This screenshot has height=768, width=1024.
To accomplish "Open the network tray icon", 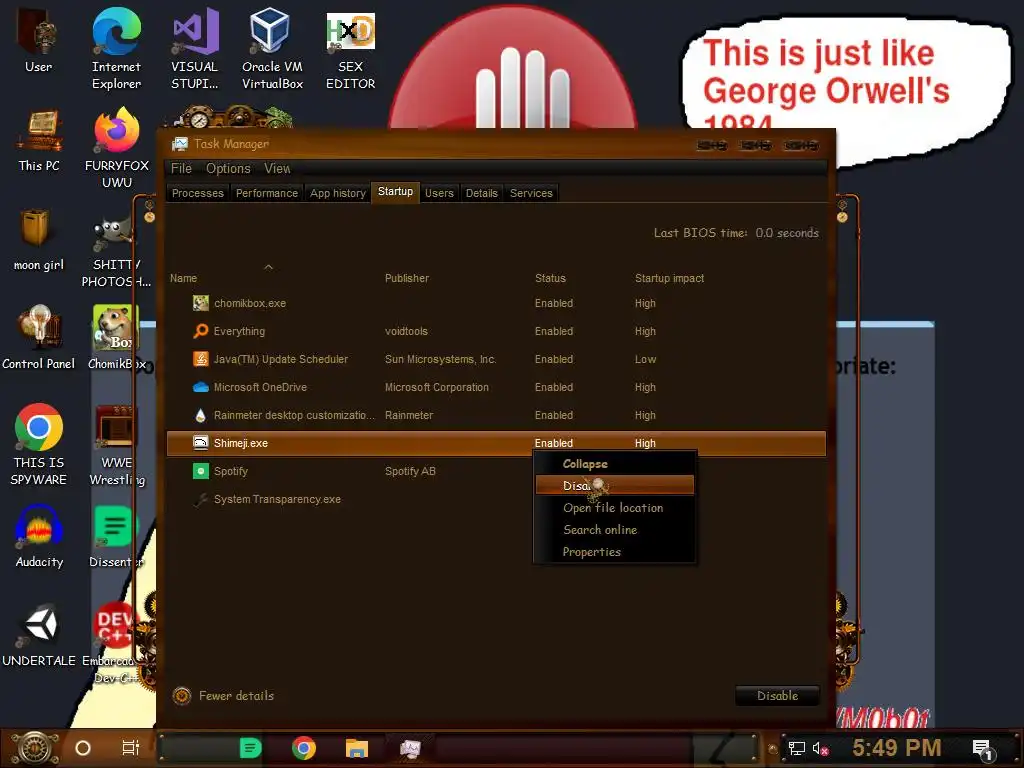I will [796, 748].
